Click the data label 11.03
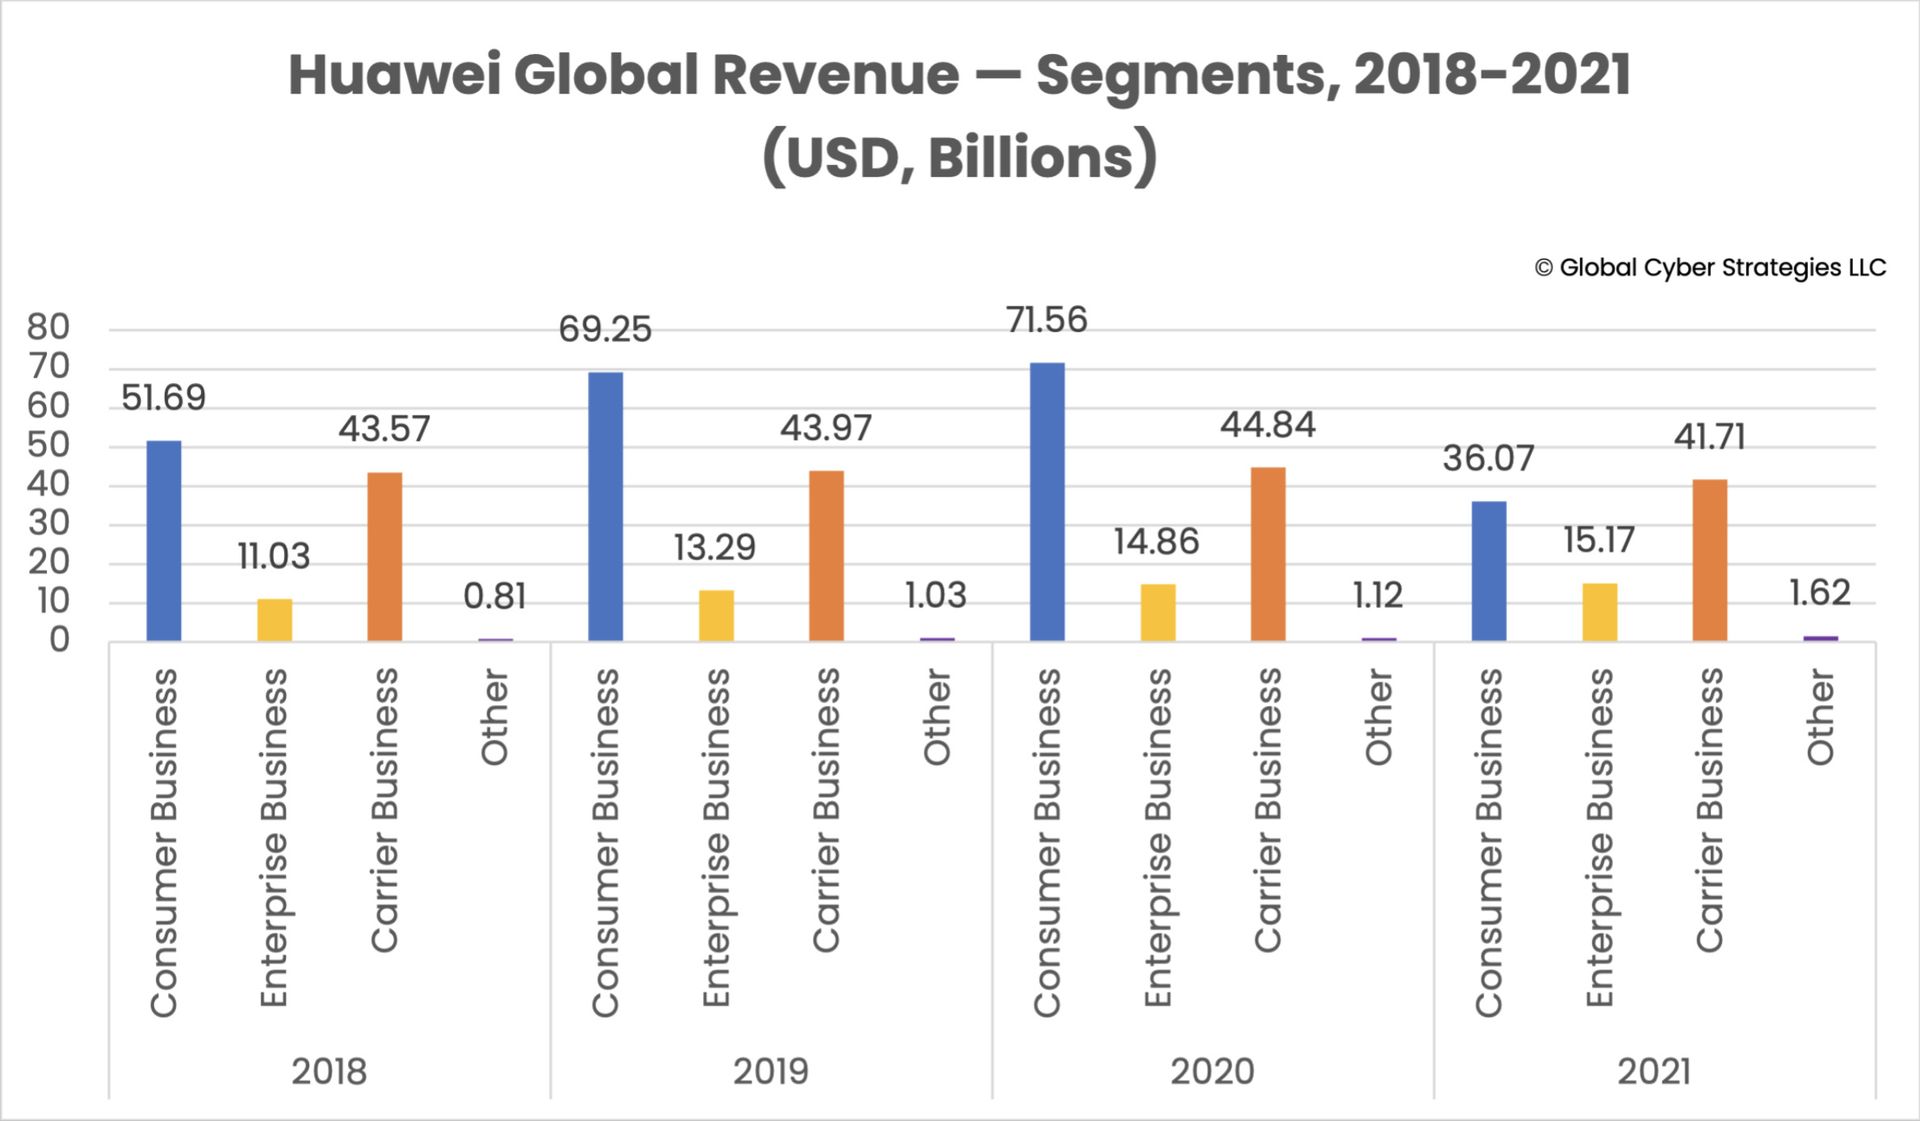The width and height of the screenshot is (1920, 1121). [274, 556]
